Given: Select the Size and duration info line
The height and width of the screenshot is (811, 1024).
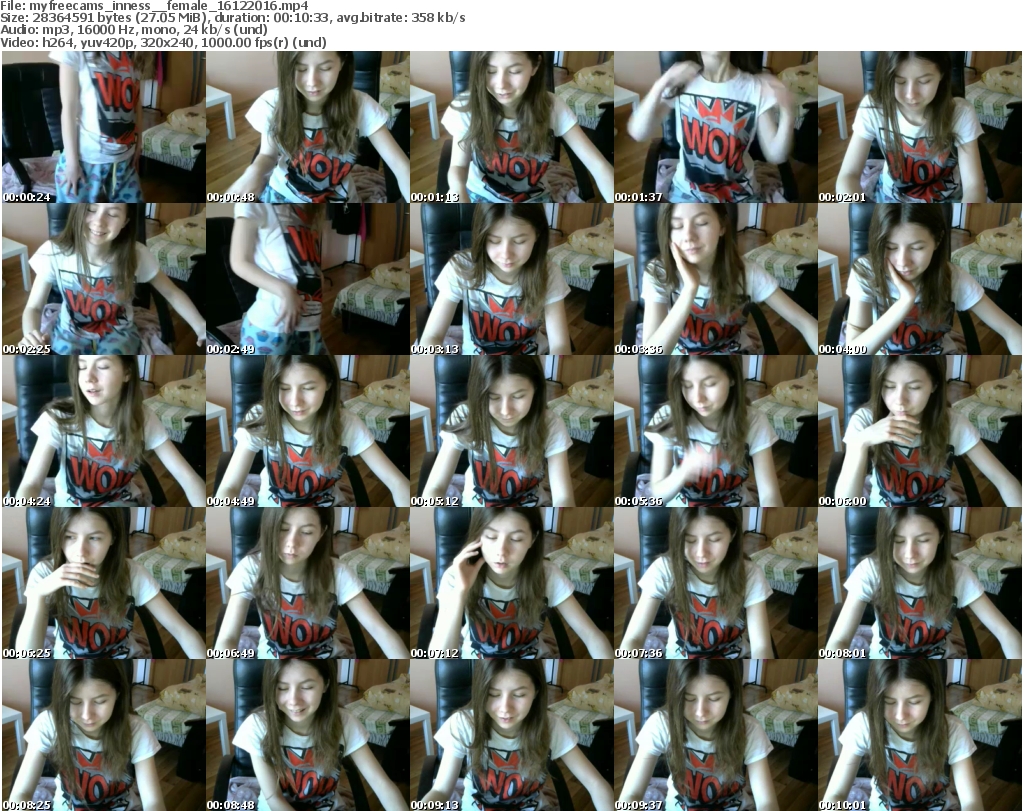Looking at the screenshot, I should [233, 18].
